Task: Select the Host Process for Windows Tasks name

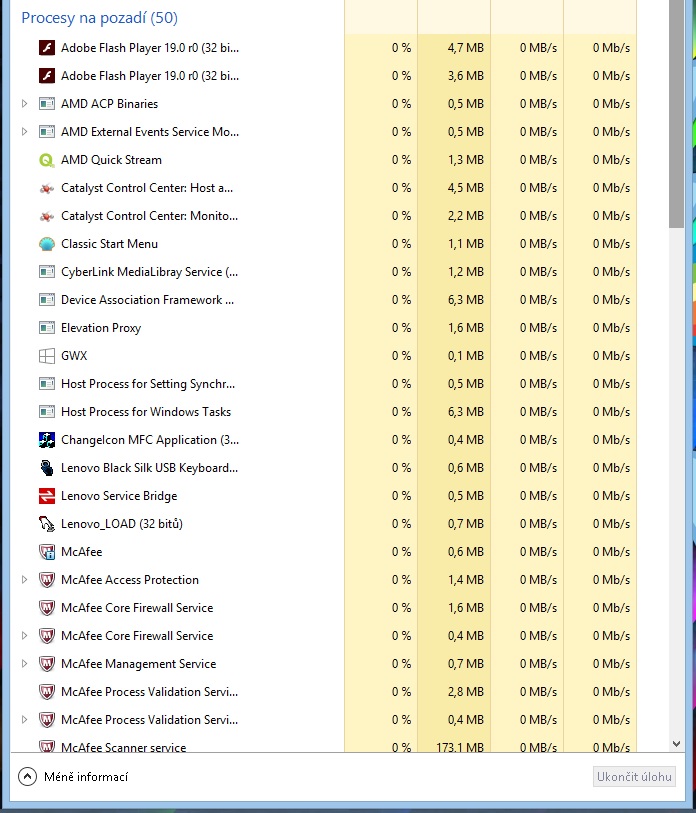Action: 146,412
